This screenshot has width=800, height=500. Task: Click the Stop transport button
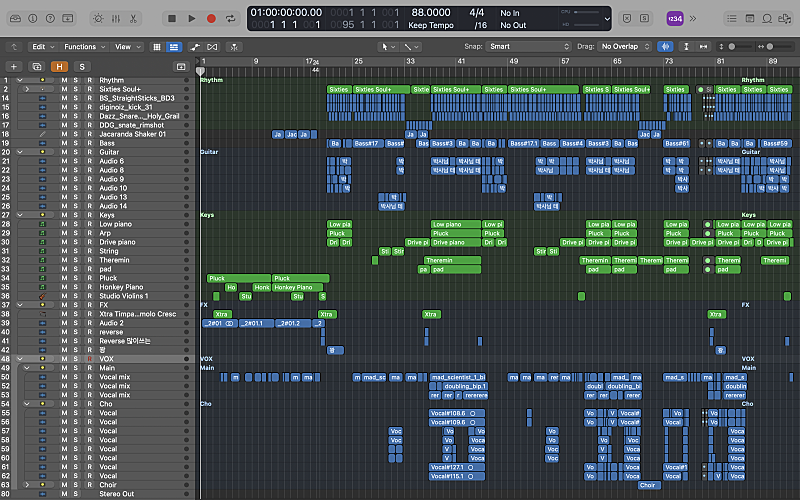pyautogui.click(x=171, y=18)
